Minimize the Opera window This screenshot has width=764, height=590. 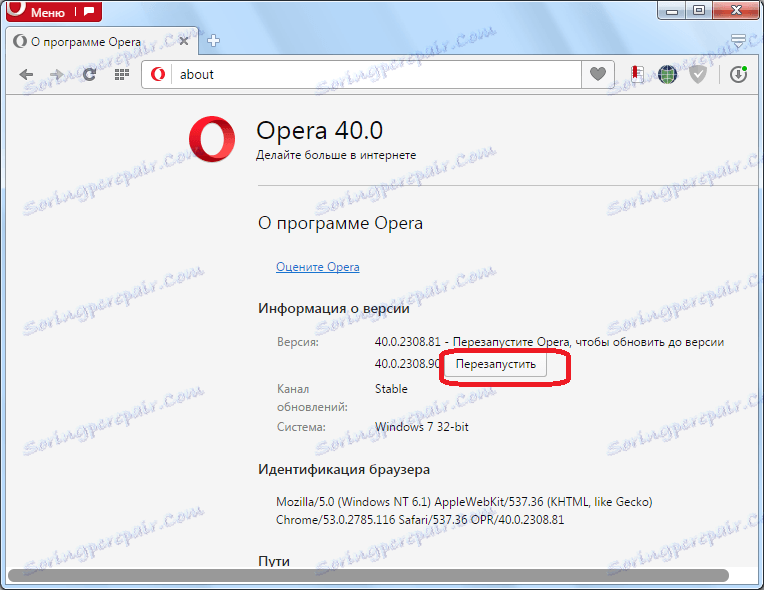(672, 10)
